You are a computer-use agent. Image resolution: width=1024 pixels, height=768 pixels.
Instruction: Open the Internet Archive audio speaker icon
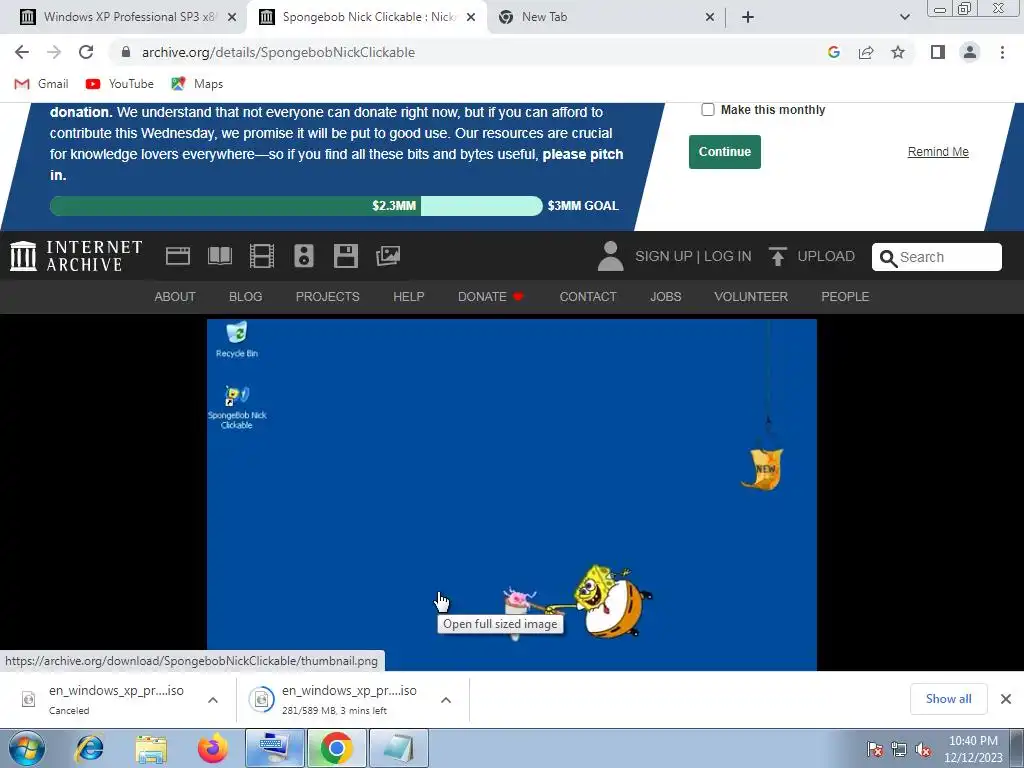[304, 256]
